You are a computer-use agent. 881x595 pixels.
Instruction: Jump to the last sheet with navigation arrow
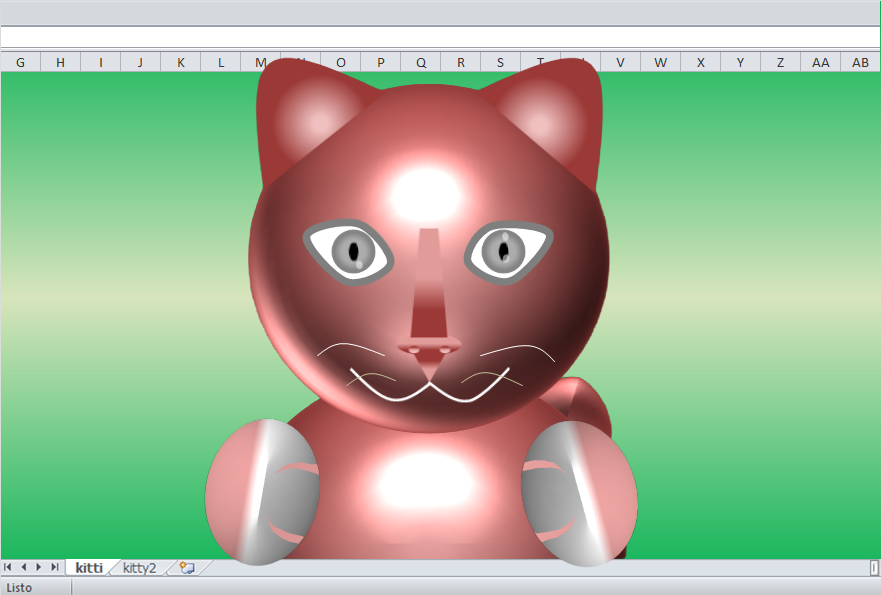tap(55, 567)
